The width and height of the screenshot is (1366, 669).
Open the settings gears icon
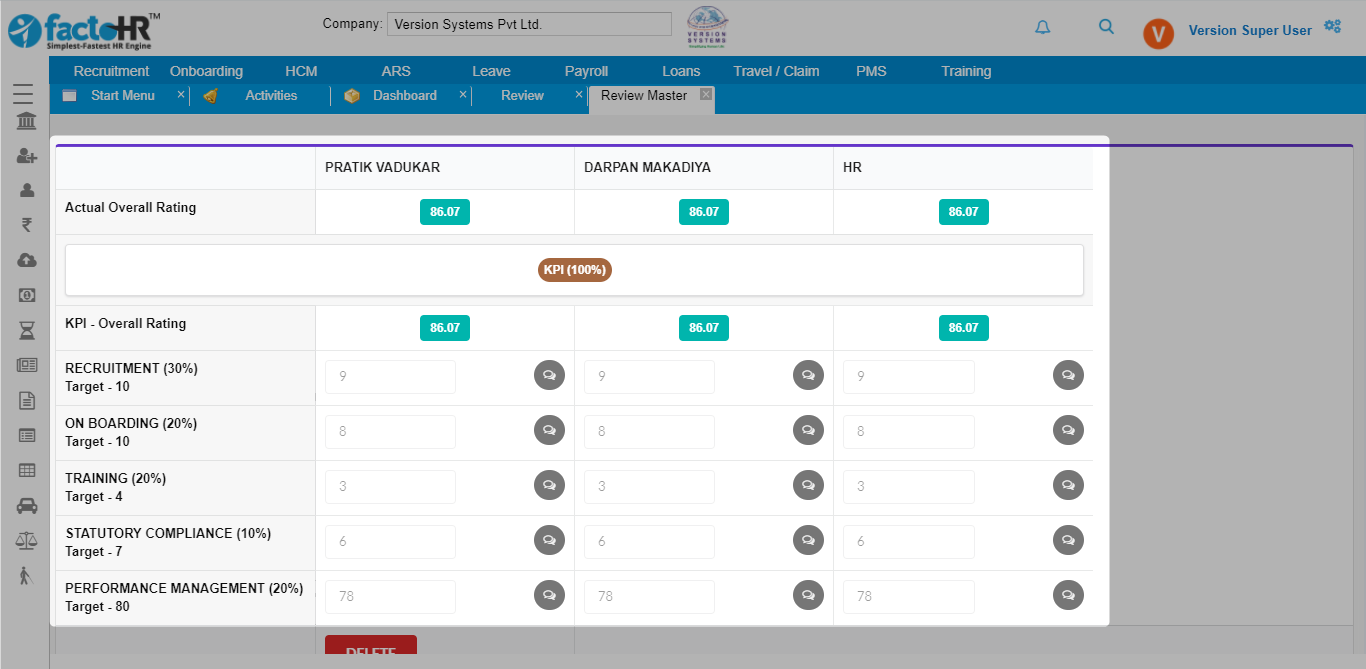pyautogui.click(x=1332, y=26)
